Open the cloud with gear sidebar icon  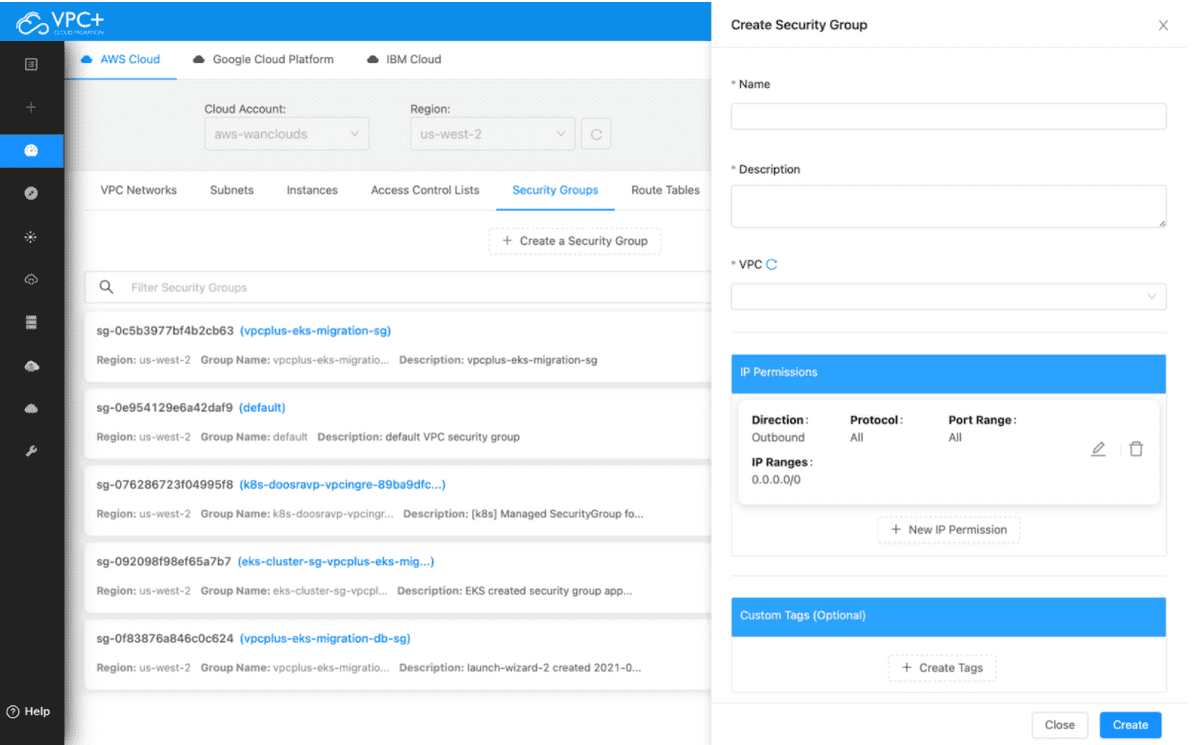31,366
